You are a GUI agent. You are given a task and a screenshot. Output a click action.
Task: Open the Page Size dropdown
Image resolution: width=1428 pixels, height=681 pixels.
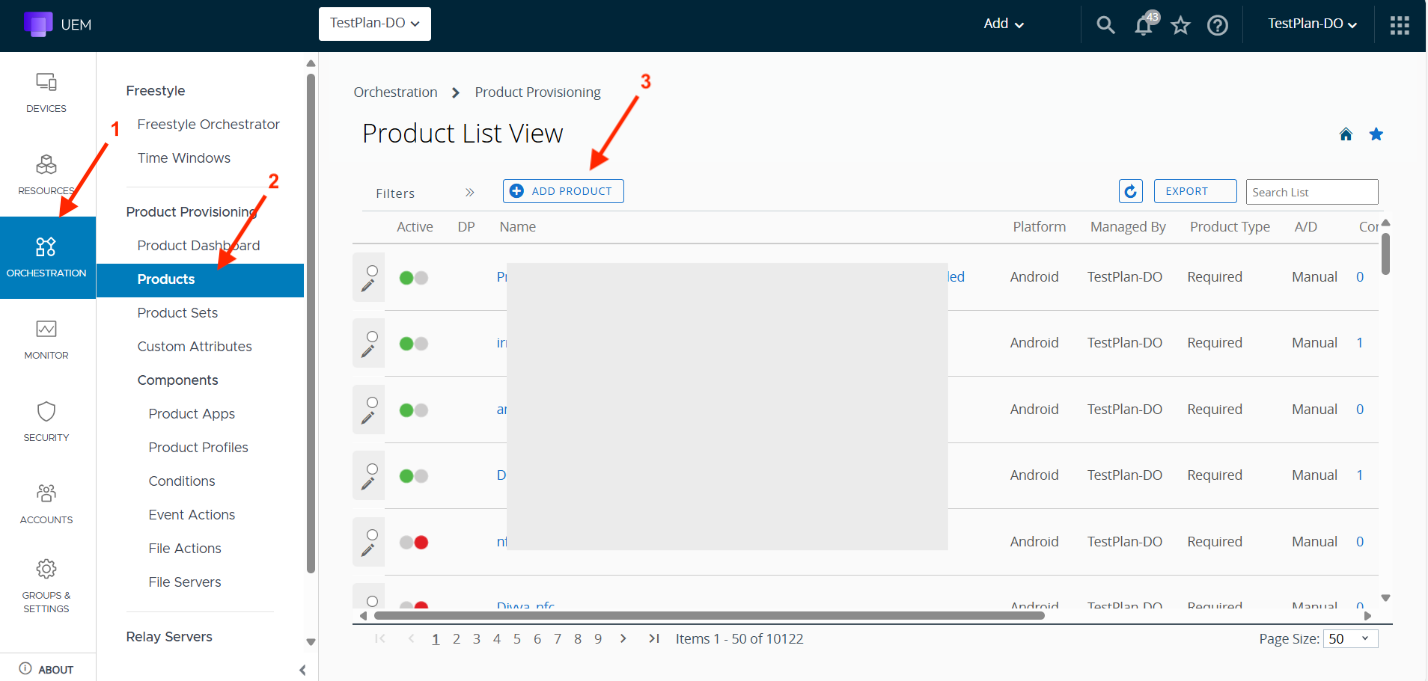tap(1350, 638)
